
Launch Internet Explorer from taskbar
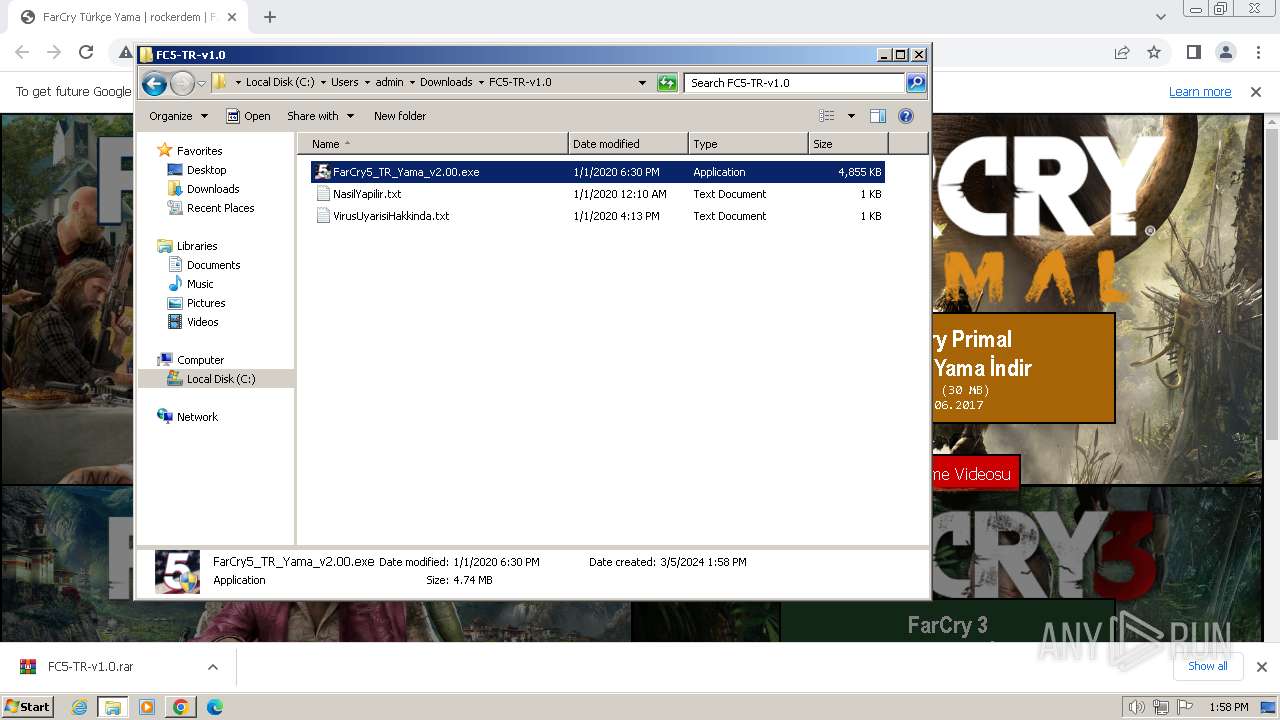(x=80, y=707)
